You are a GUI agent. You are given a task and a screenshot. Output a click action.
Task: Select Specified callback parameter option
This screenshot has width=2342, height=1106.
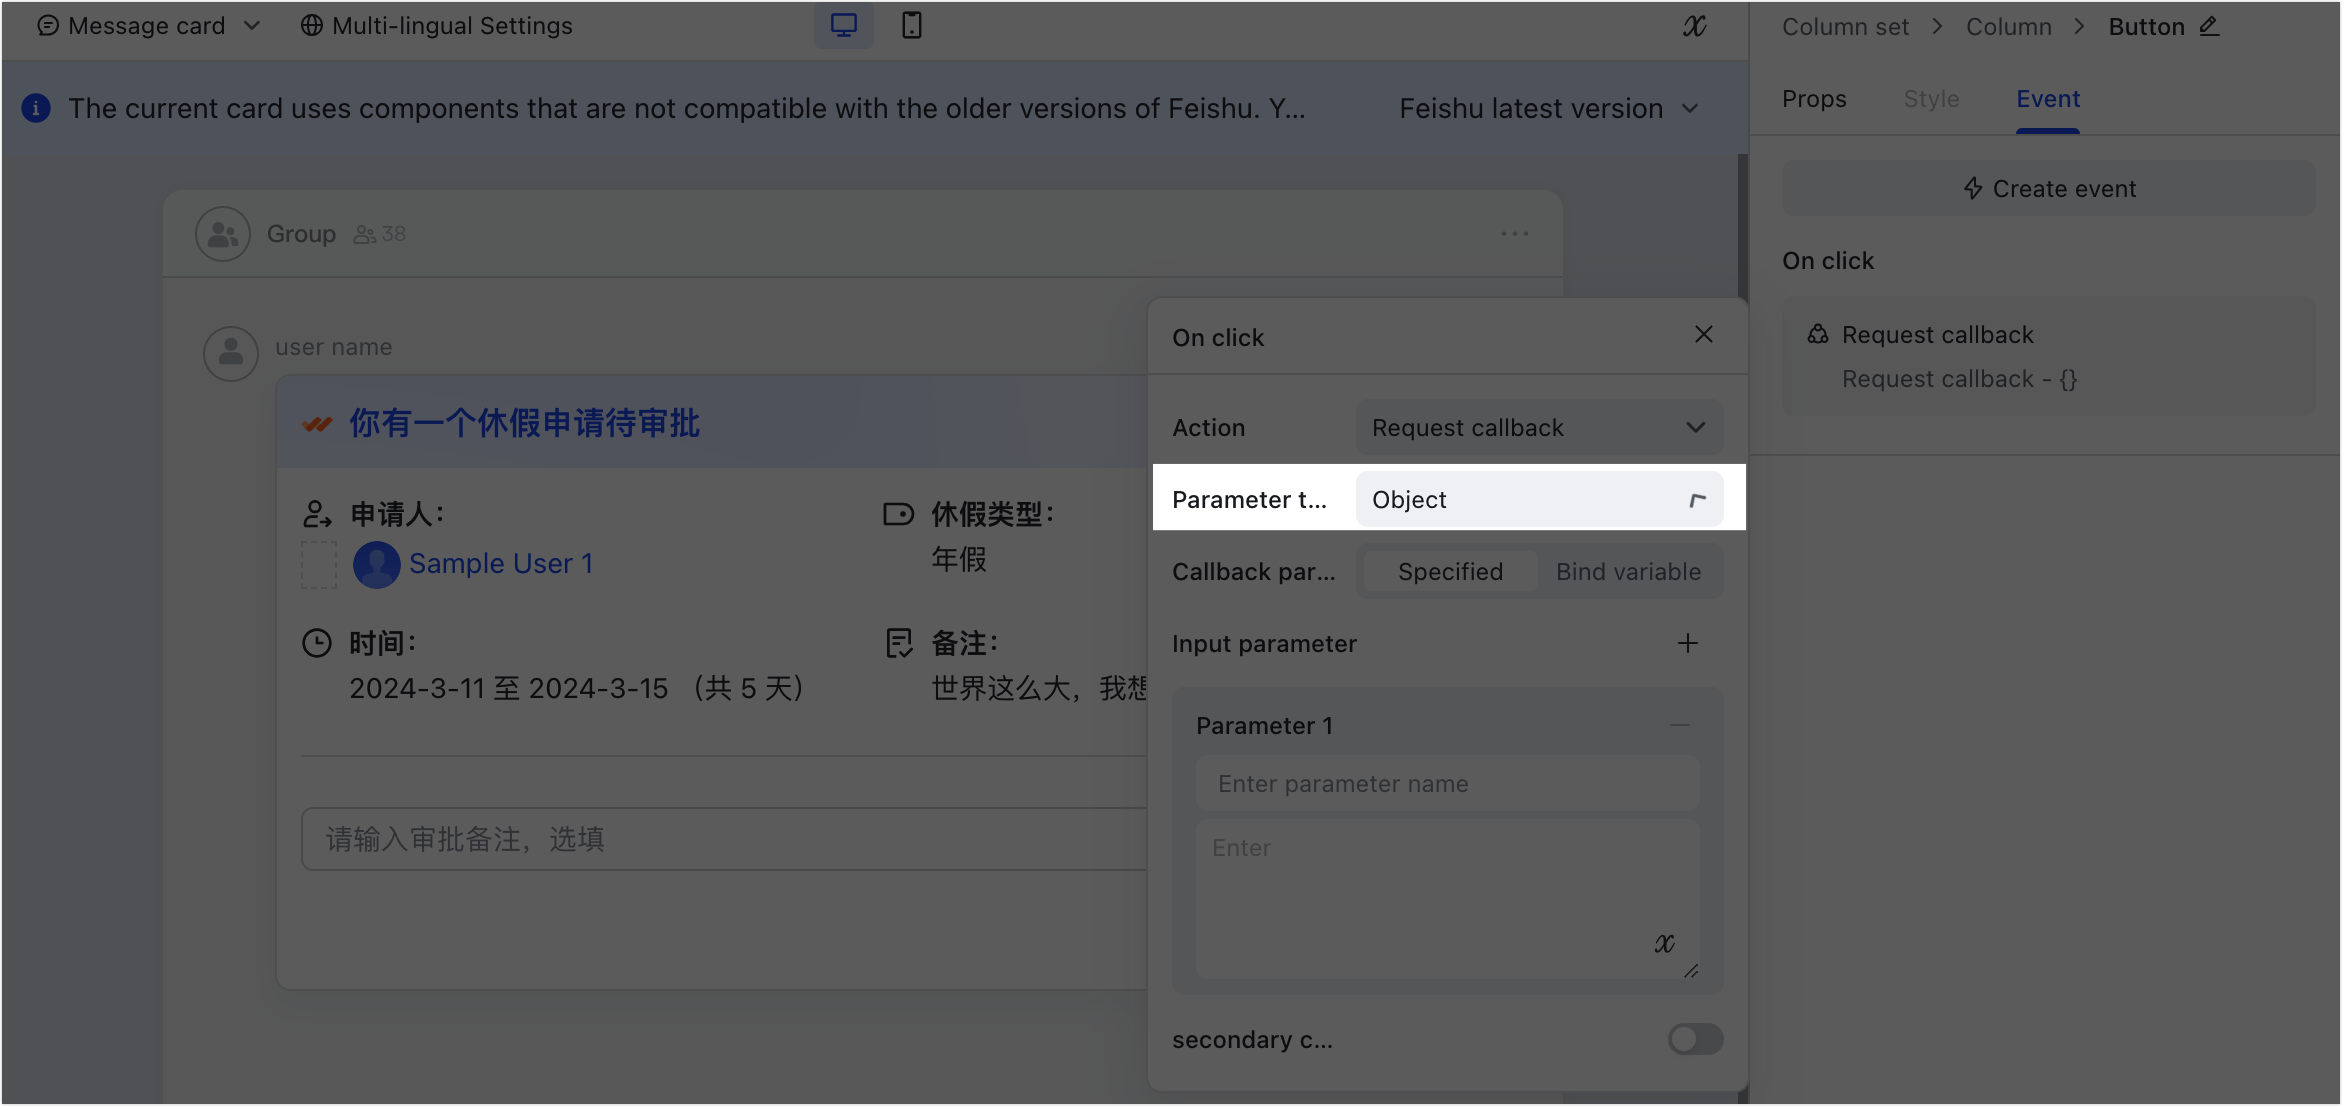point(1450,572)
